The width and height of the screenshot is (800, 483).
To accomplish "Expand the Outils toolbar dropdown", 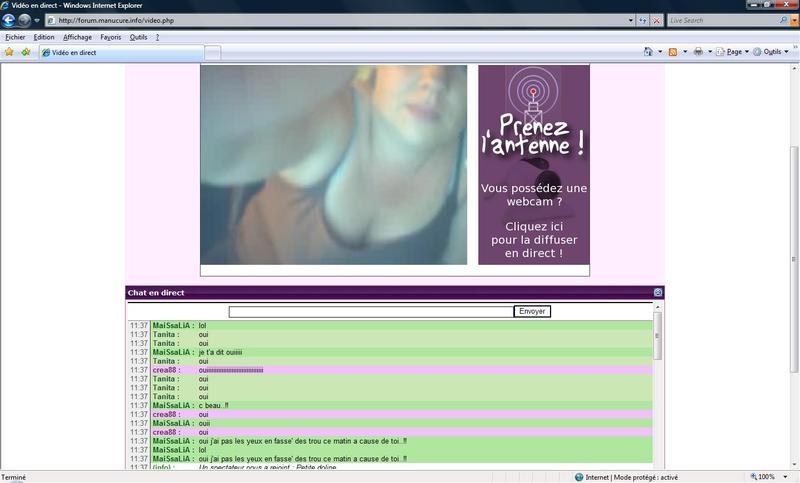I will (x=771, y=52).
